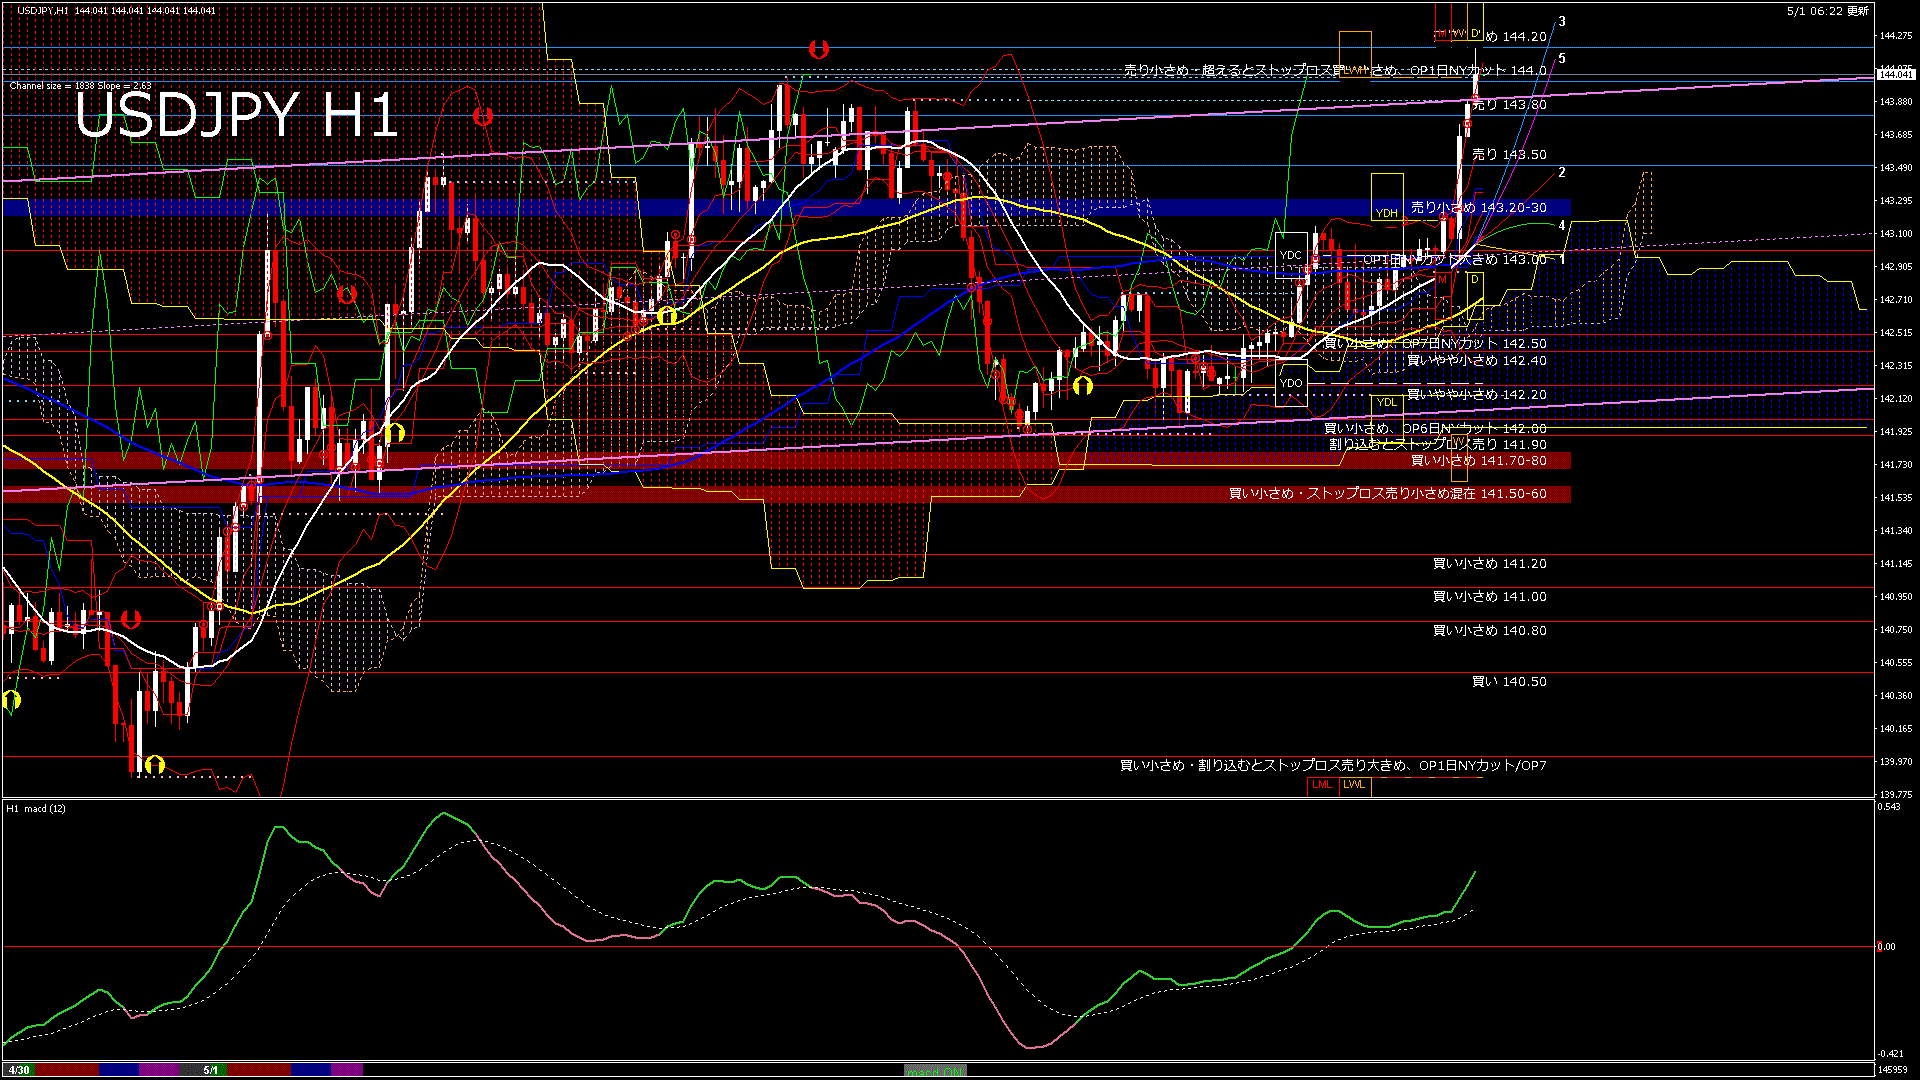Click the MACD zero level '0.00' tag
This screenshot has width=1920, height=1080.
[1885, 946]
